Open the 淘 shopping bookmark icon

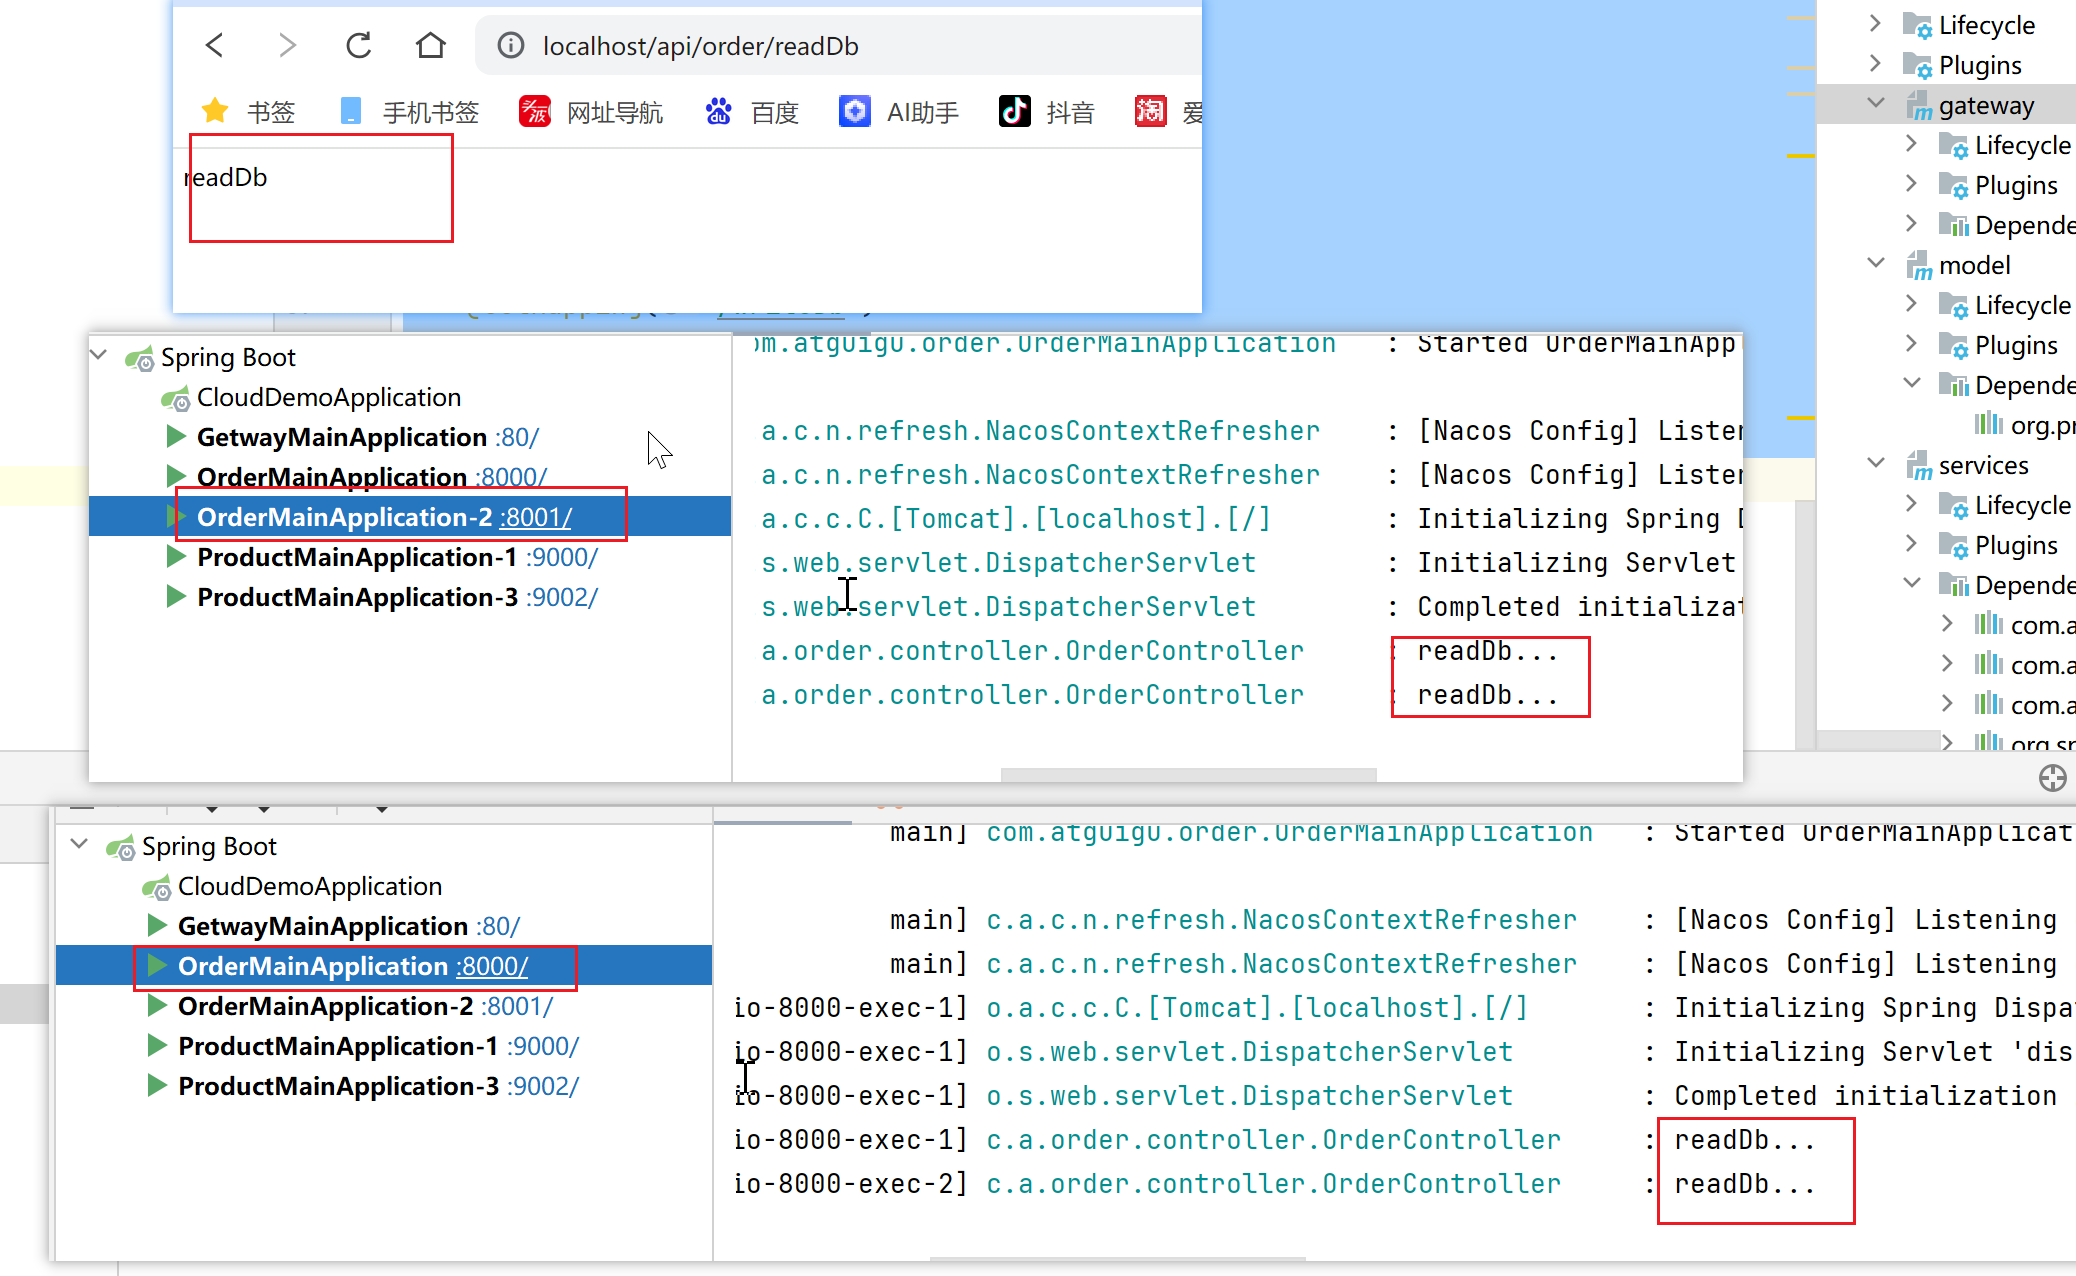[1150, 111]
